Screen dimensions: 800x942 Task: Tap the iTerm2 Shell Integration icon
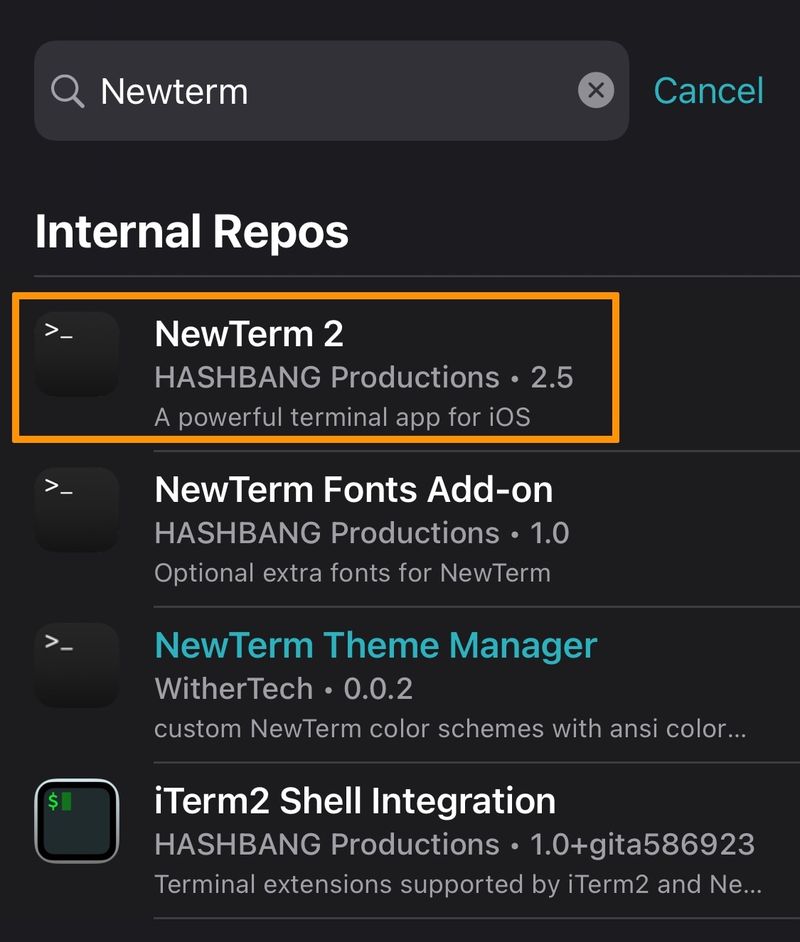click(x=77, y=821)
